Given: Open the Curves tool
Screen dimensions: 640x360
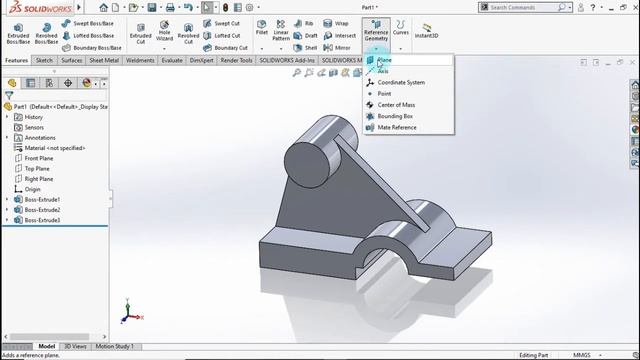Looking at the screenshot, I should pos(400,28).
